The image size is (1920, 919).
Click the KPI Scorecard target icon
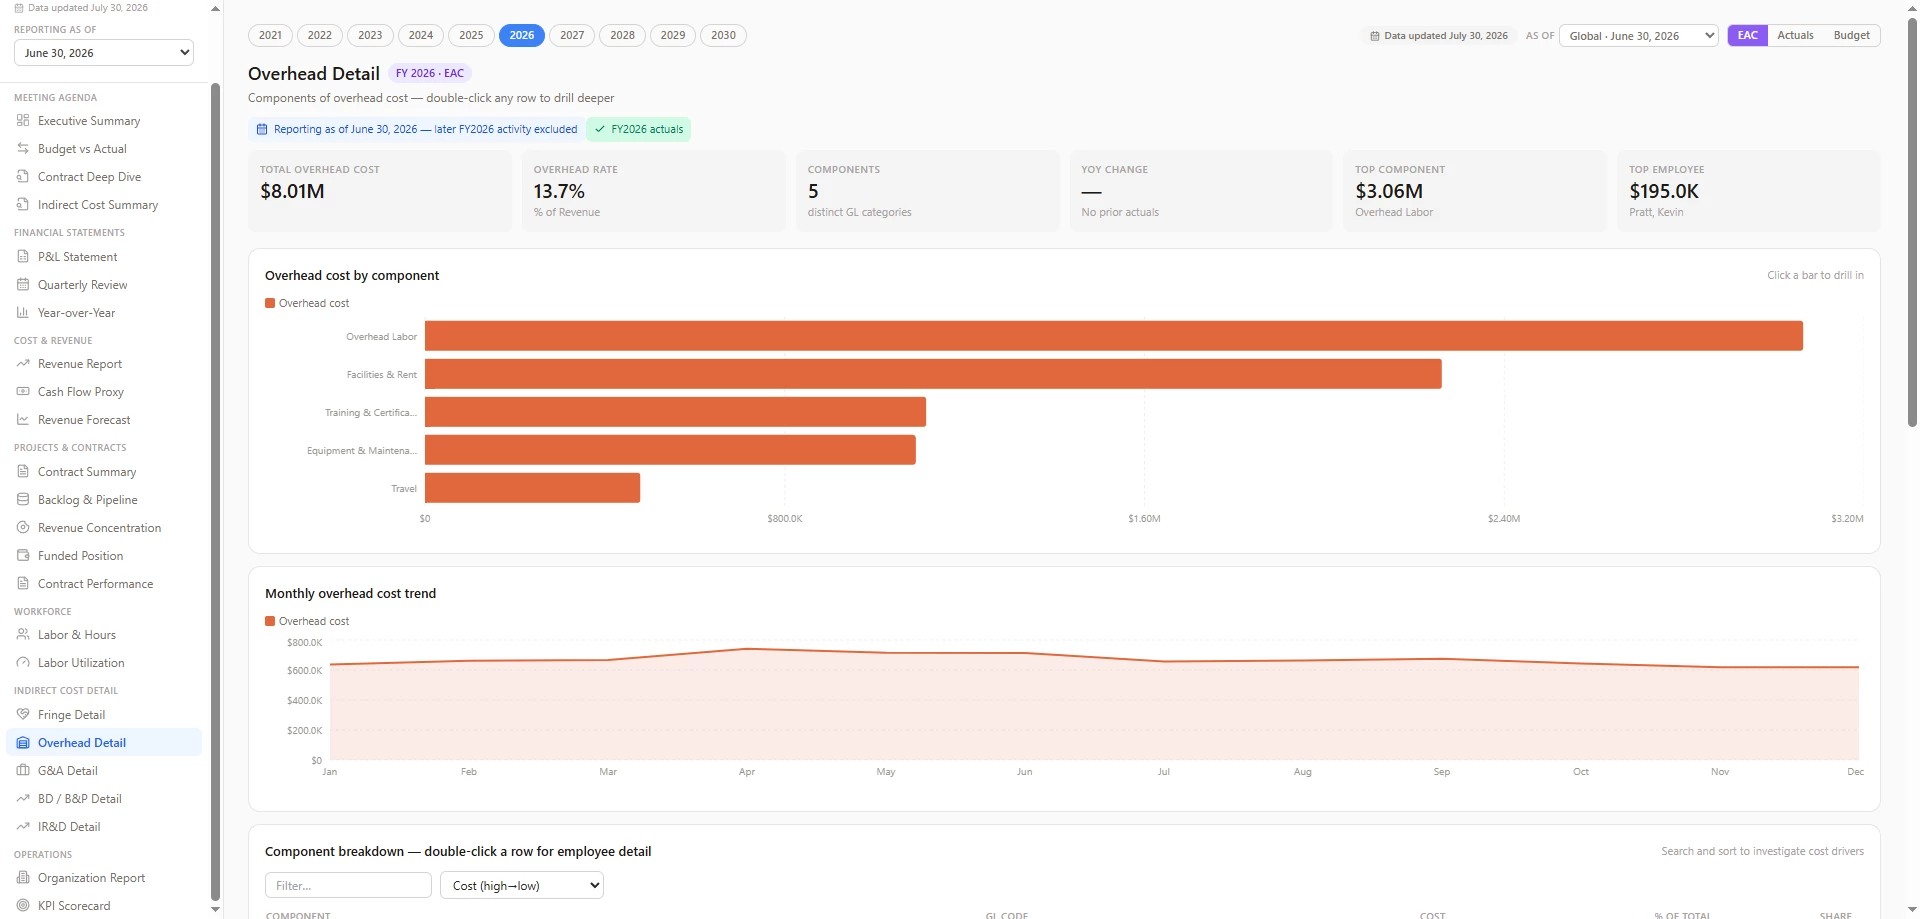tap(23, 905)
